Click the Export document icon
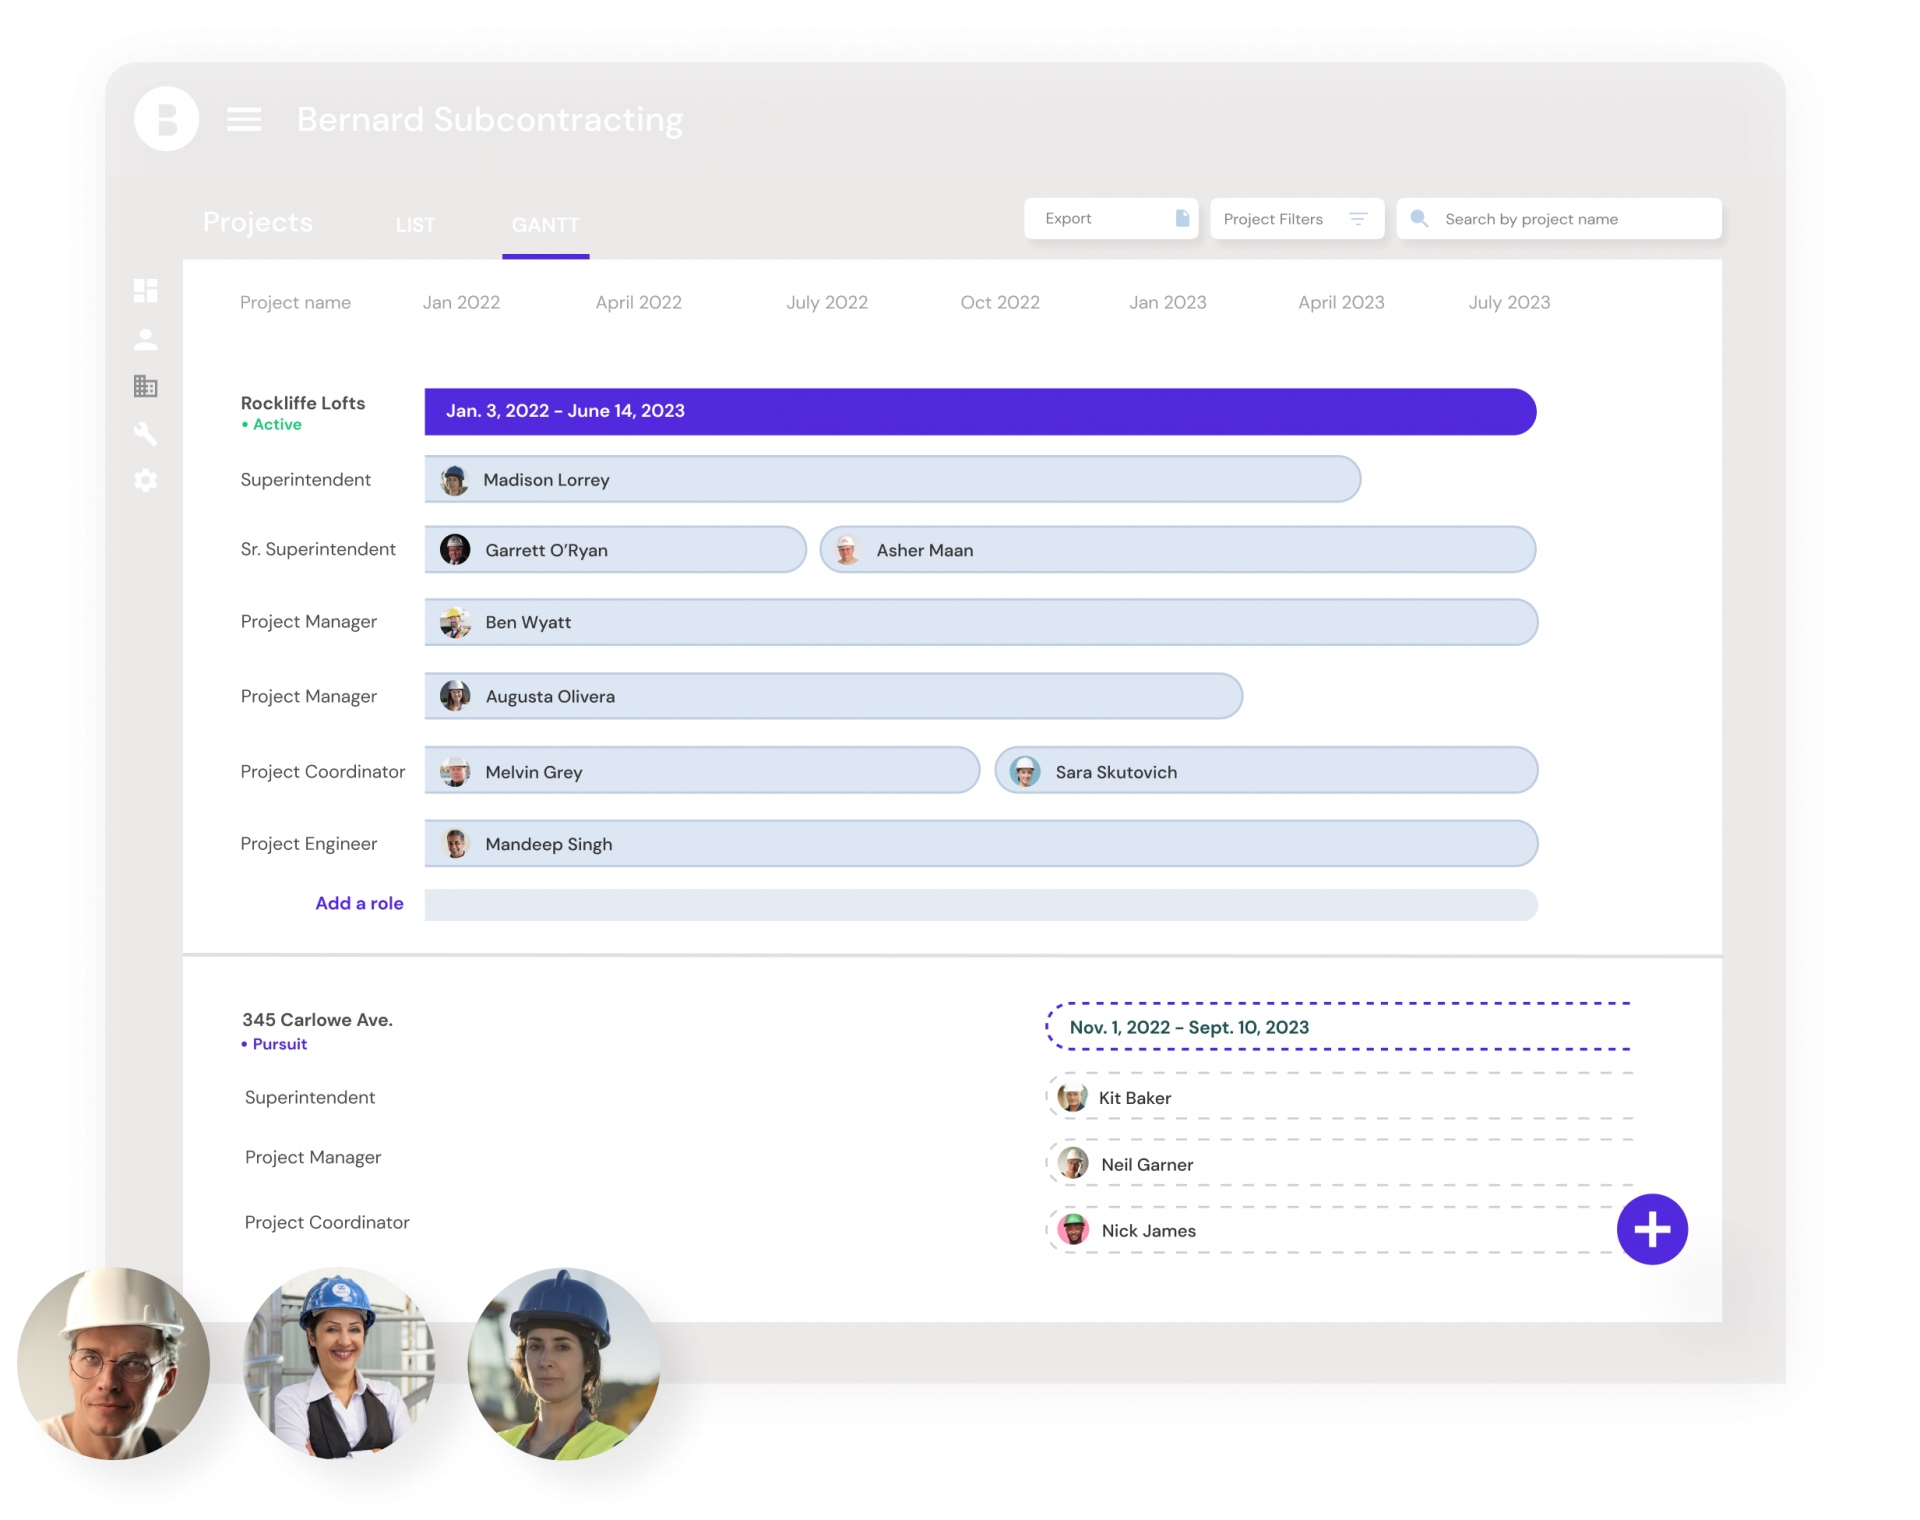Viewport: 1920px width, 1520px height. pos(1182,219)
